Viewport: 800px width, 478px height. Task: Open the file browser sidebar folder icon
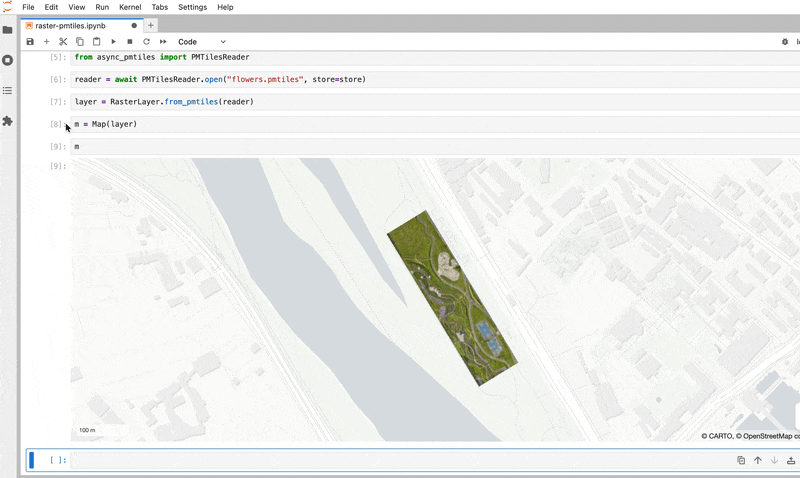[8, 30]
